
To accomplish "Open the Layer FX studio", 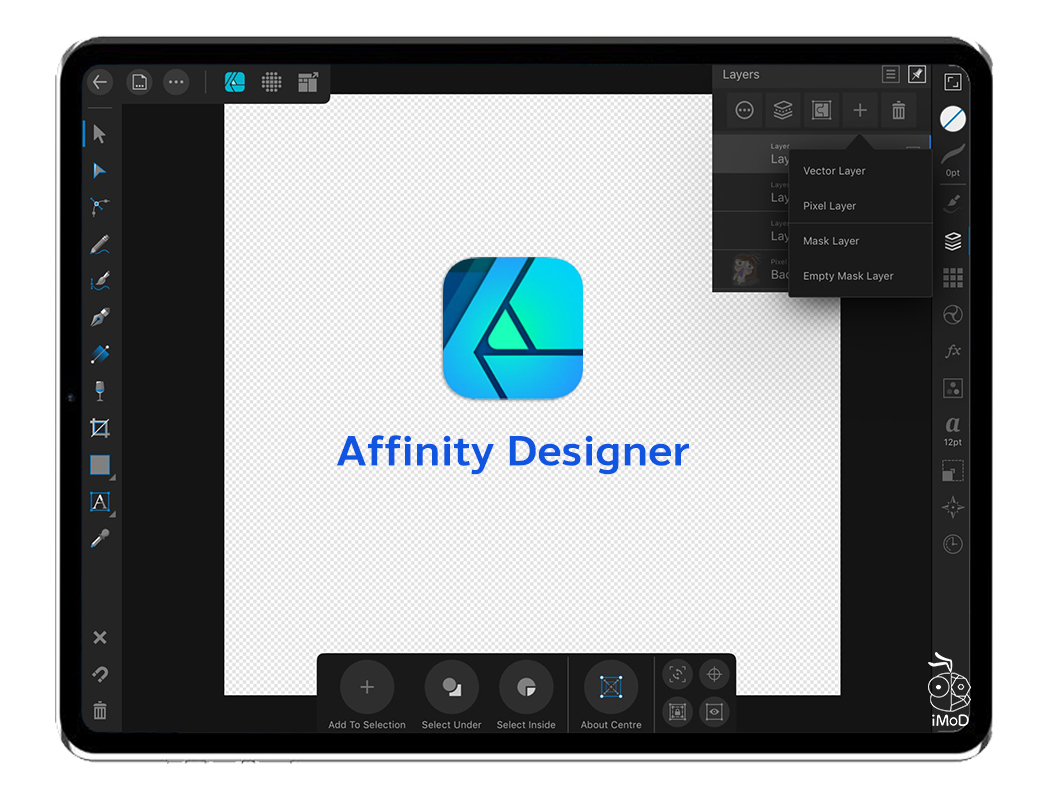I will point(953,351).
